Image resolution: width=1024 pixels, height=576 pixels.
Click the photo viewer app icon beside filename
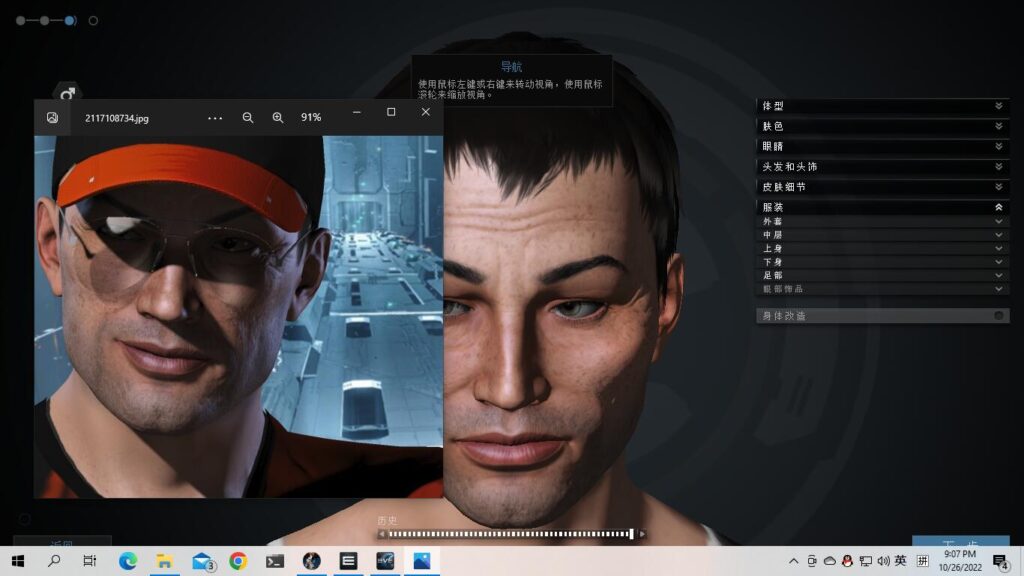point(52,117)
